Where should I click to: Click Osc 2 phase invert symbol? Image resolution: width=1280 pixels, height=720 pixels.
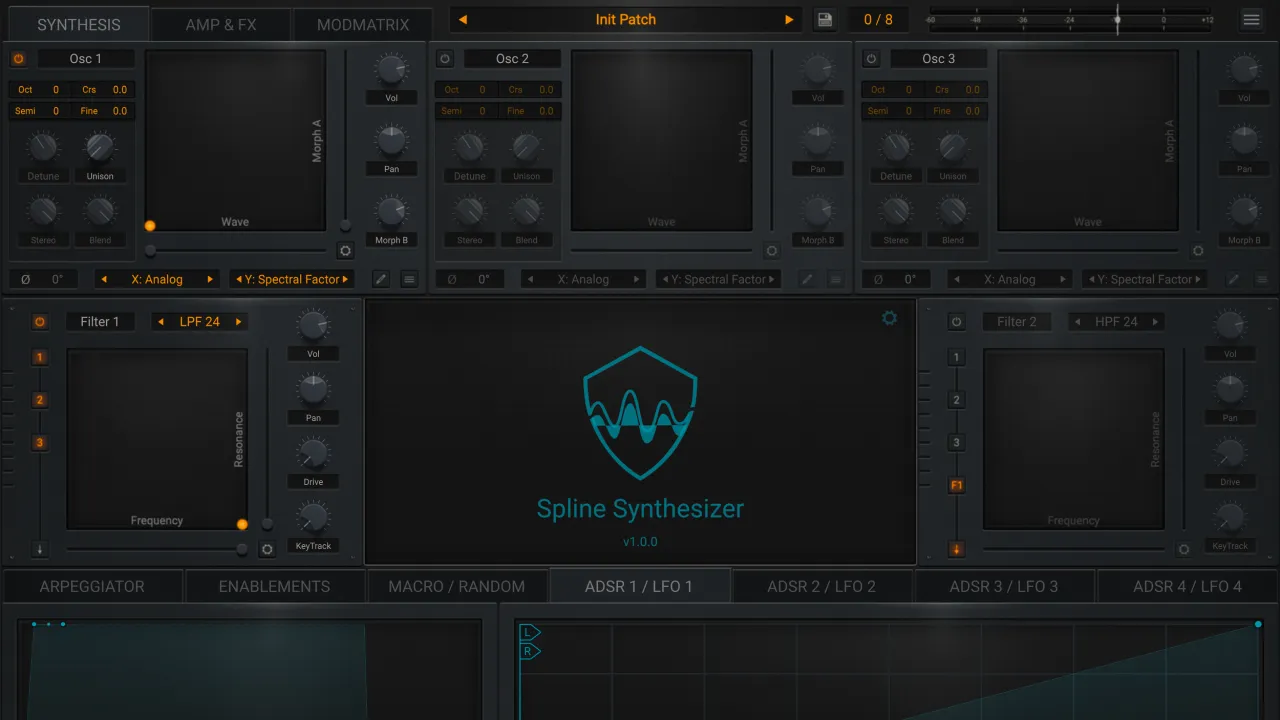[x=451, y=280]
